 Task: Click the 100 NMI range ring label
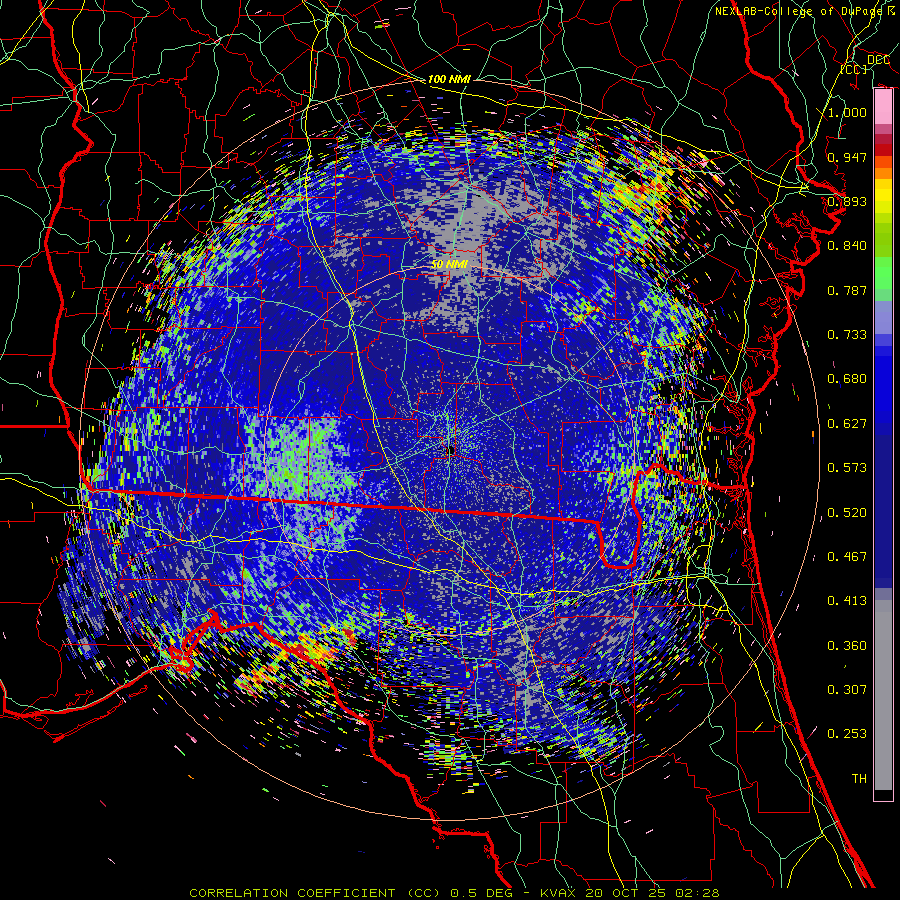(449, 79)
